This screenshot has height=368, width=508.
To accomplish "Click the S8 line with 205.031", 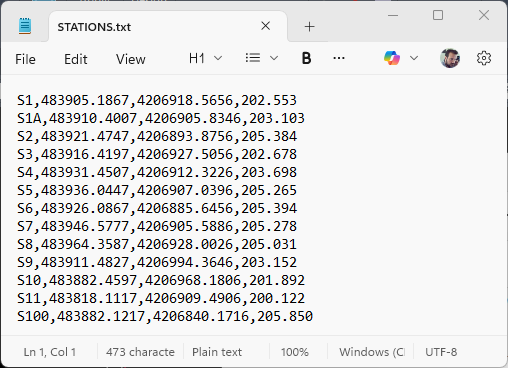I will pyautogui.click(x=157, y=244).
